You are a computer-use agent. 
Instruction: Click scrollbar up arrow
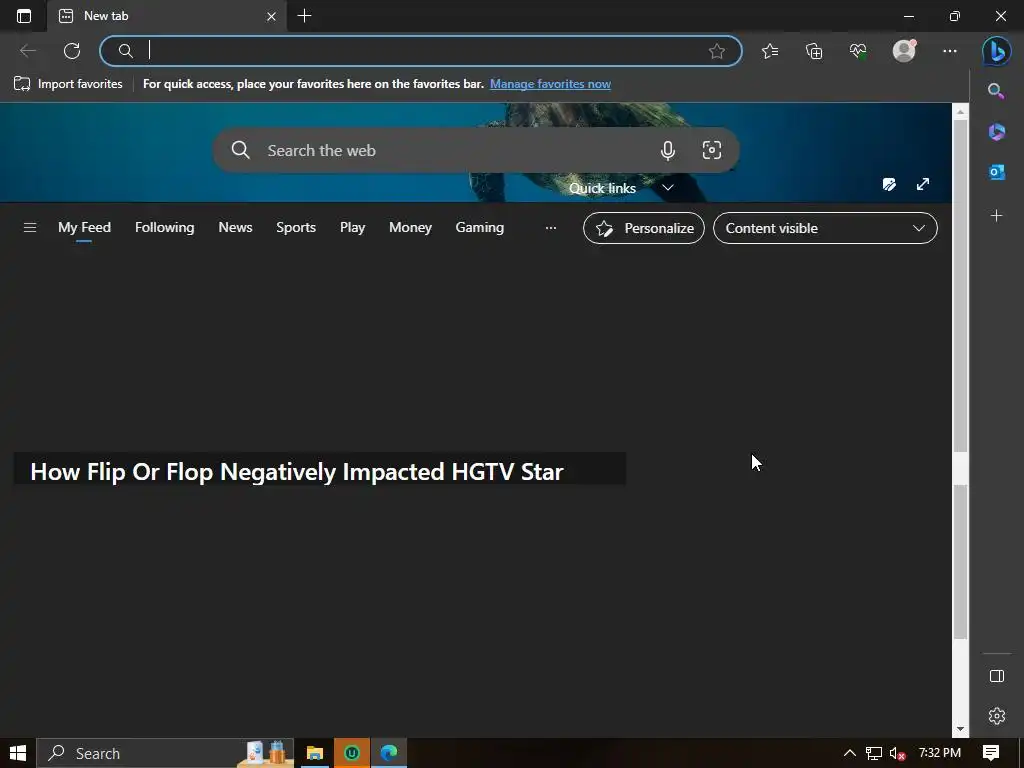[960, 112]
